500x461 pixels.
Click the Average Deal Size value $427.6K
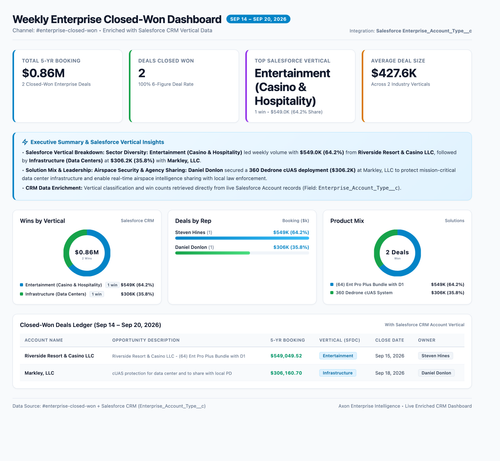[x=394, y=73]
